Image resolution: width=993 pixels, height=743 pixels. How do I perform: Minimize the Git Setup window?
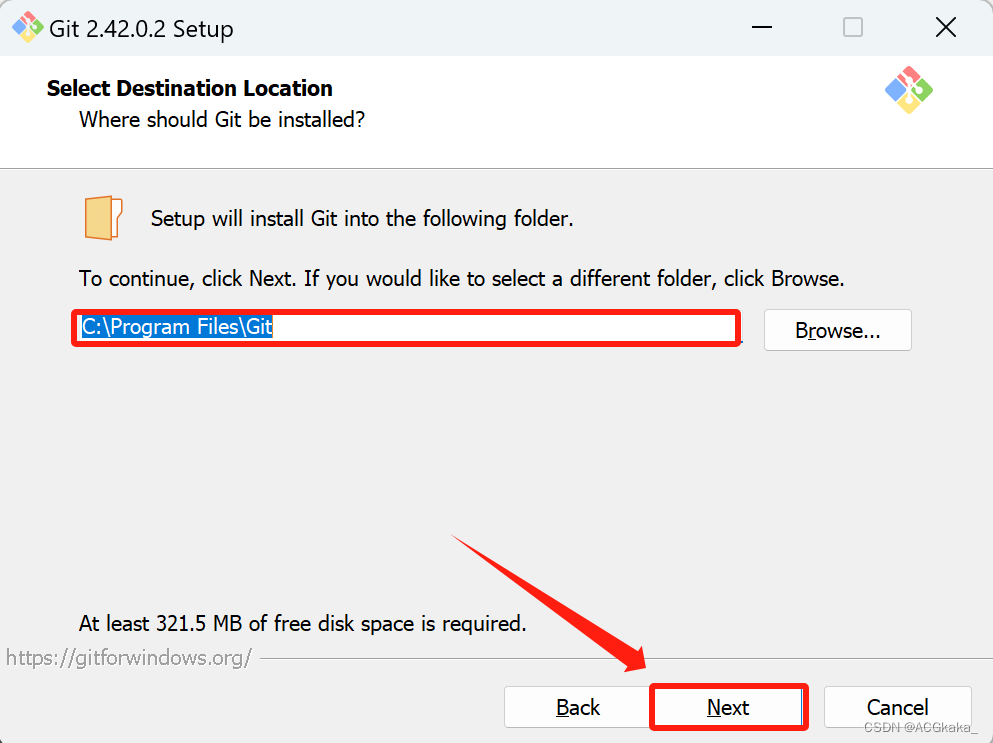762,27
